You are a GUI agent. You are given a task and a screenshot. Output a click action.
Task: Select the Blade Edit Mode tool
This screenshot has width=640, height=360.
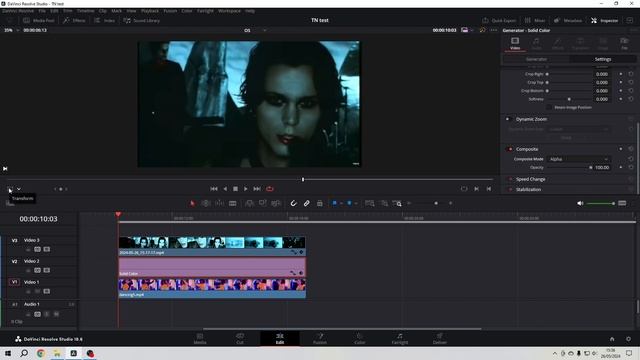point(233,203)
